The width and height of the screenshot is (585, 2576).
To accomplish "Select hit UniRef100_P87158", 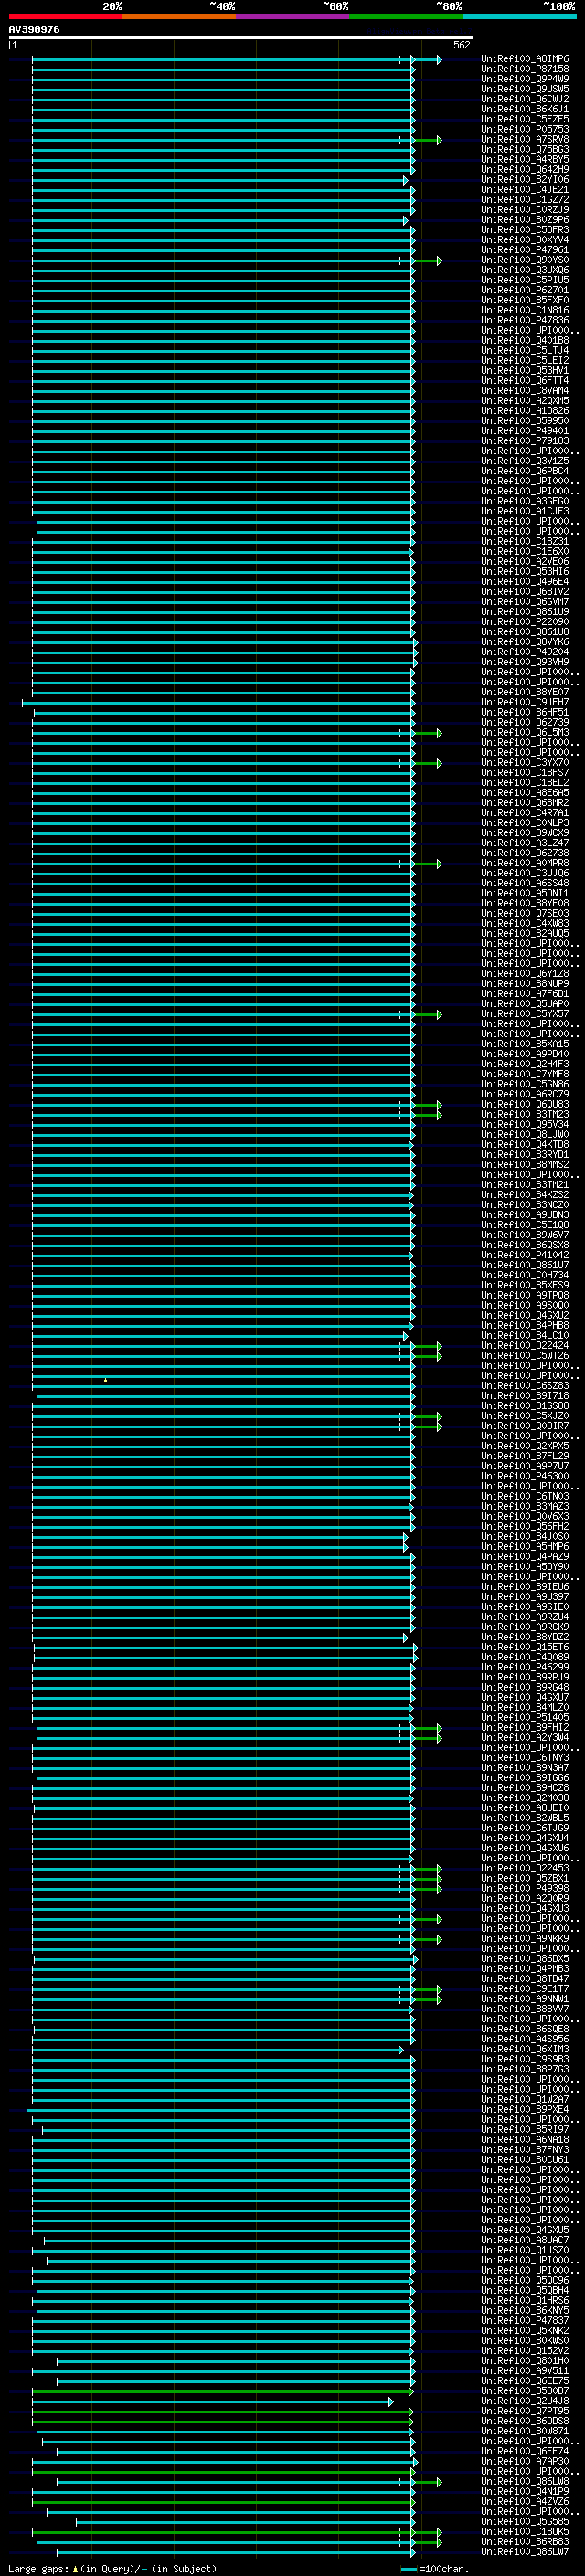I will coord(525,69).
